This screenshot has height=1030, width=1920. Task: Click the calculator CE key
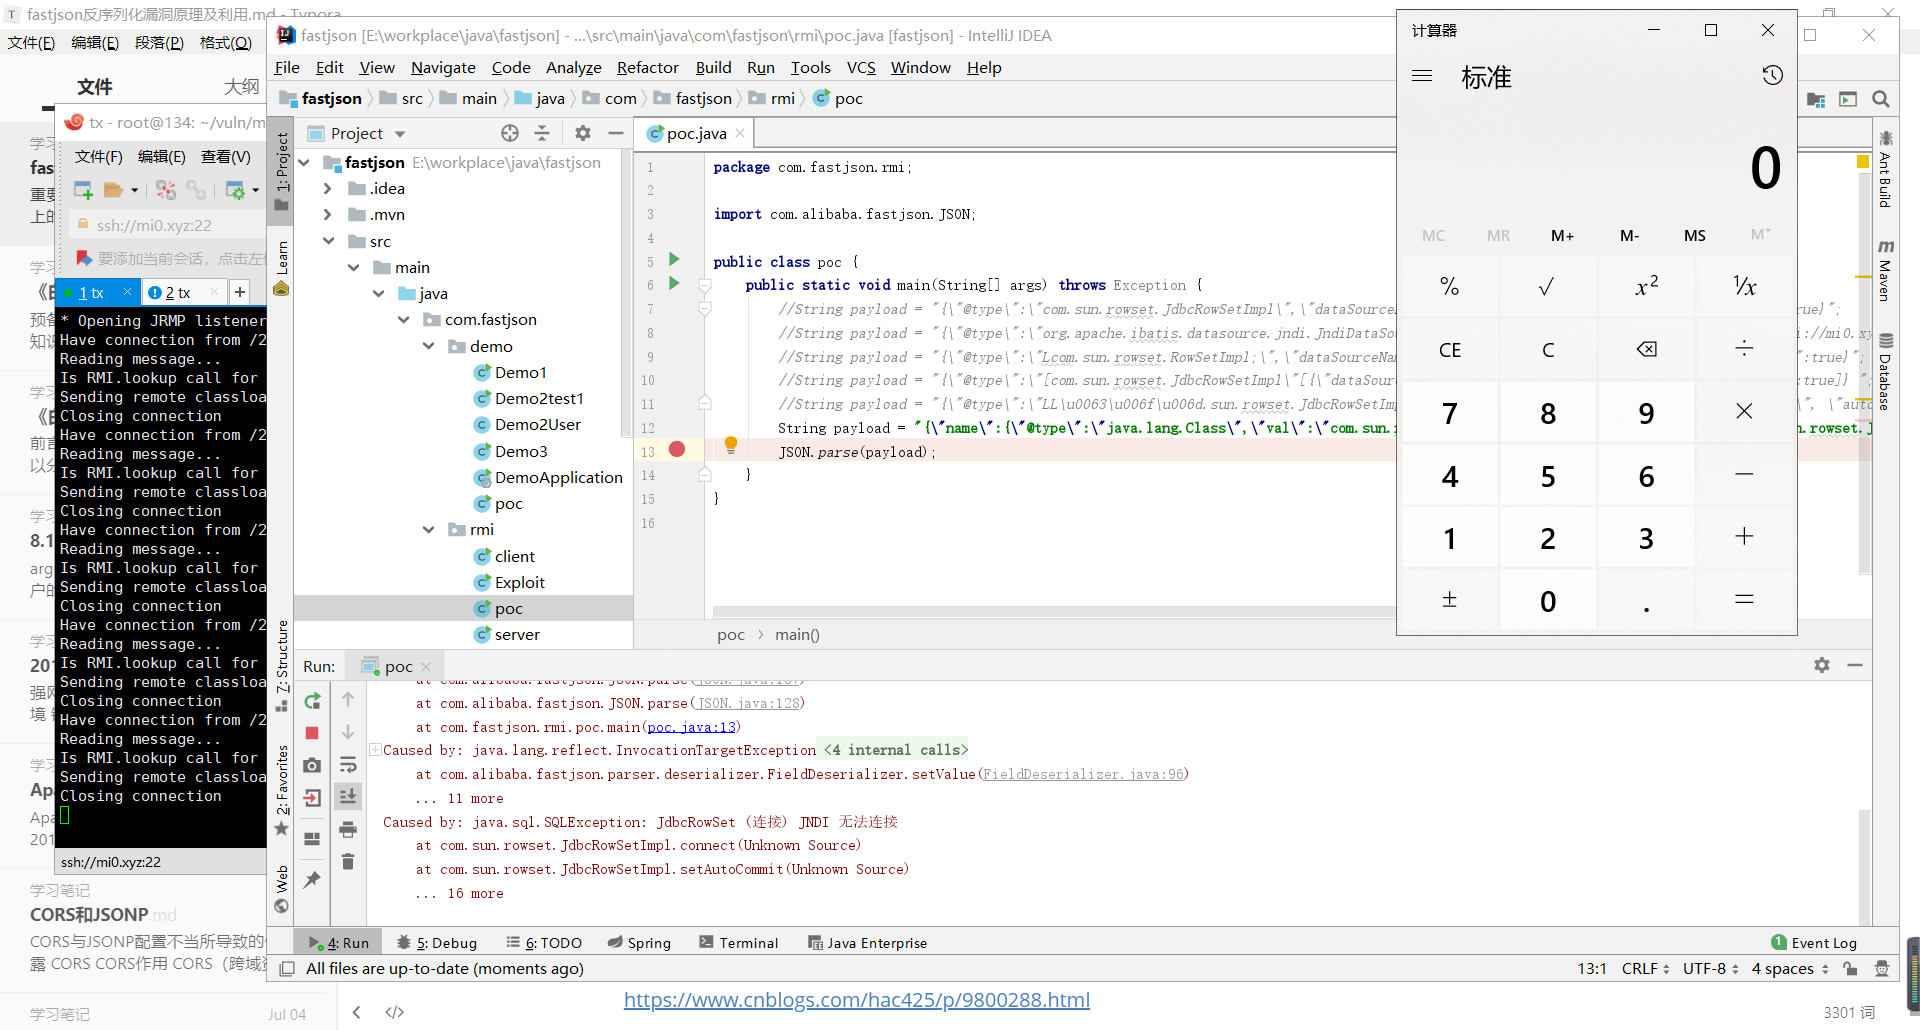(x=1450, y=349)
